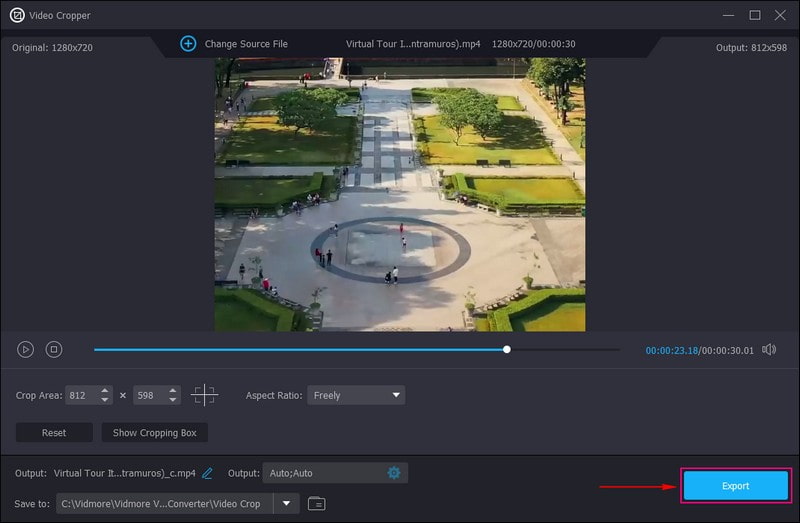
Task: Export the cropped video
Action: click(735, 486)
